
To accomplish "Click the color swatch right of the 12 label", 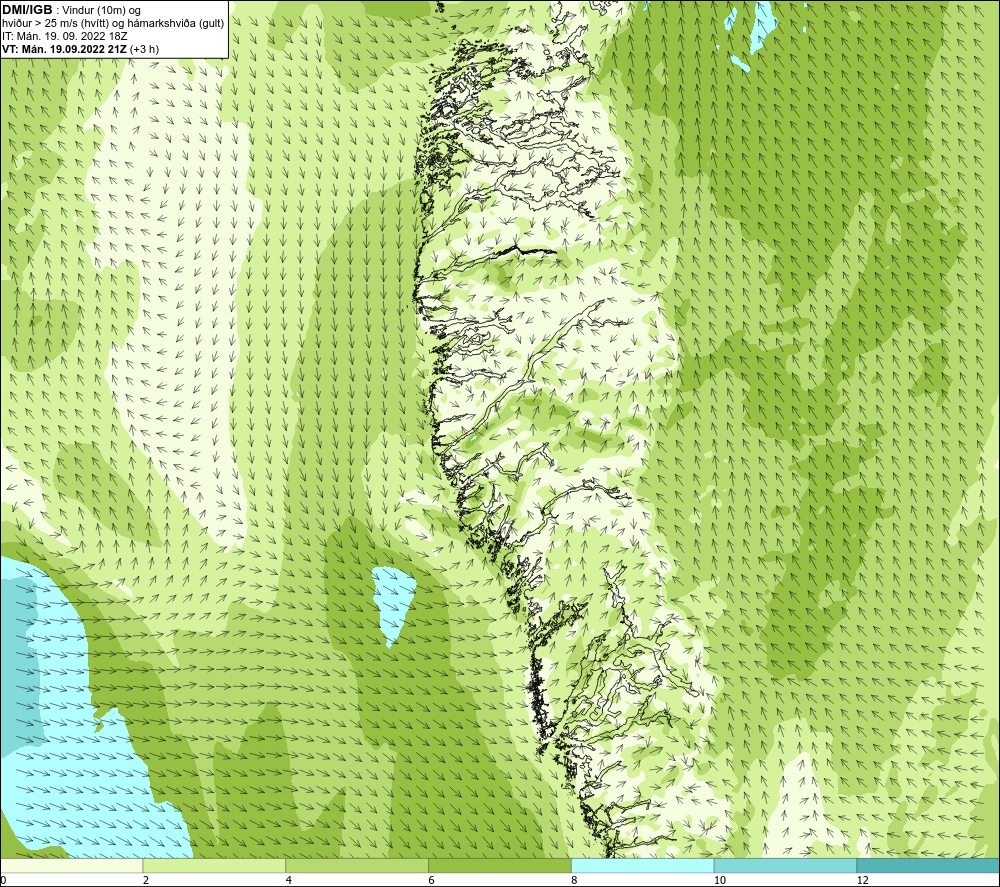I will coord(929,865).
